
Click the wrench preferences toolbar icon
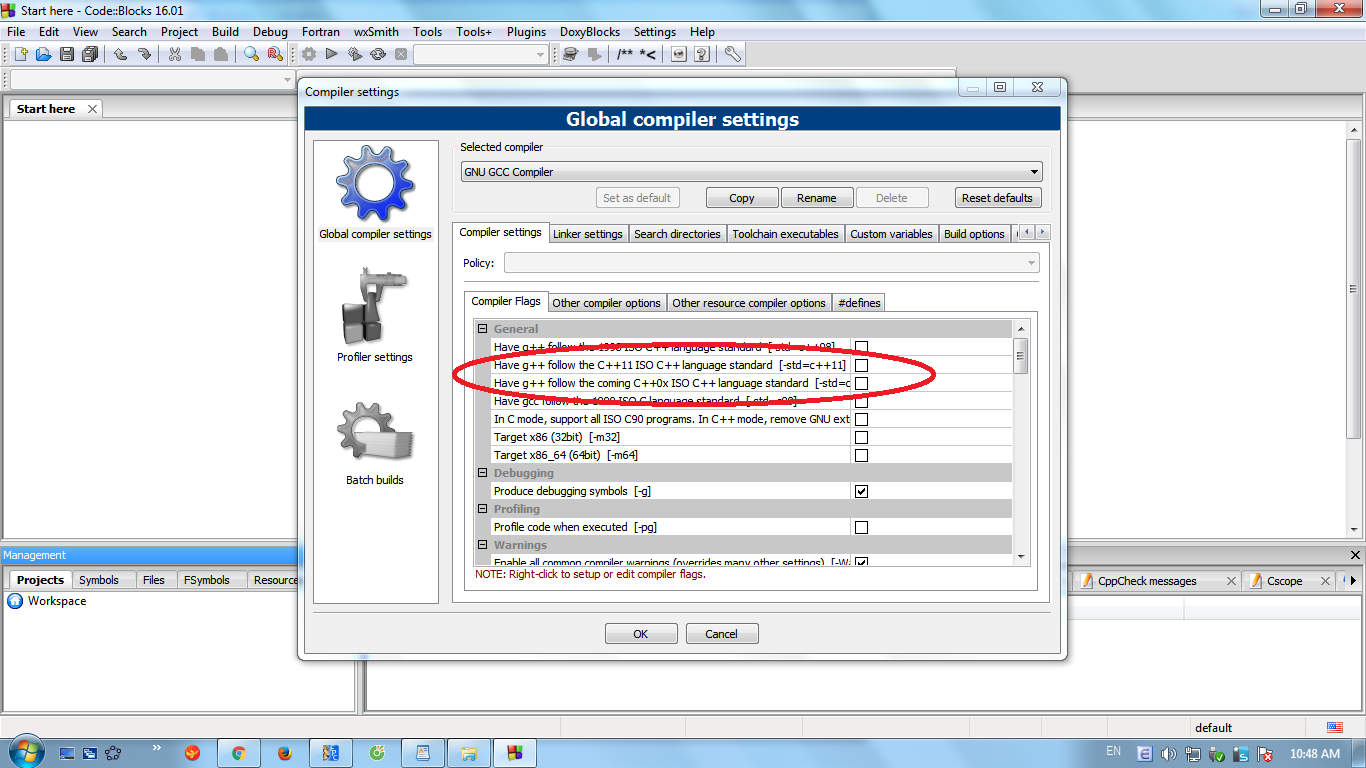pyautogui.click(x=733, y=54)
